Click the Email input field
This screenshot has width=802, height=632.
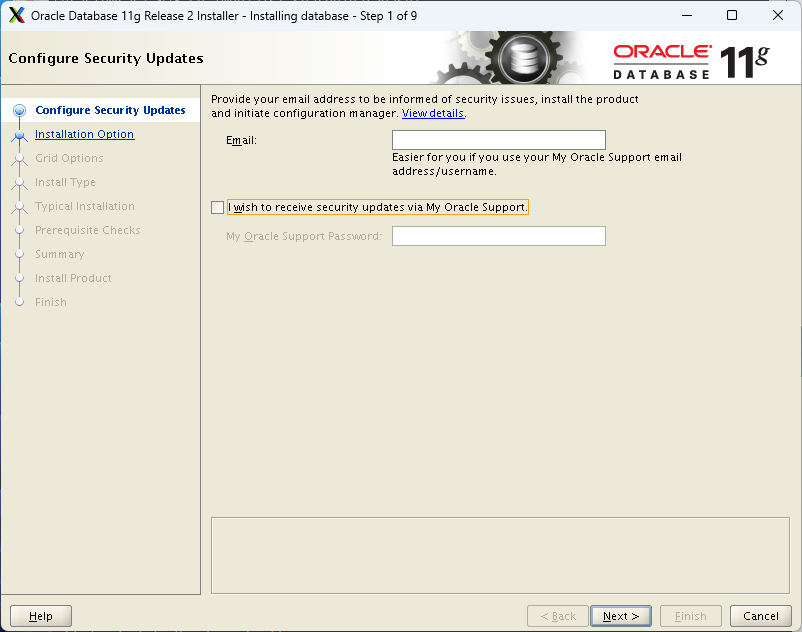click(x=499, y=140)
